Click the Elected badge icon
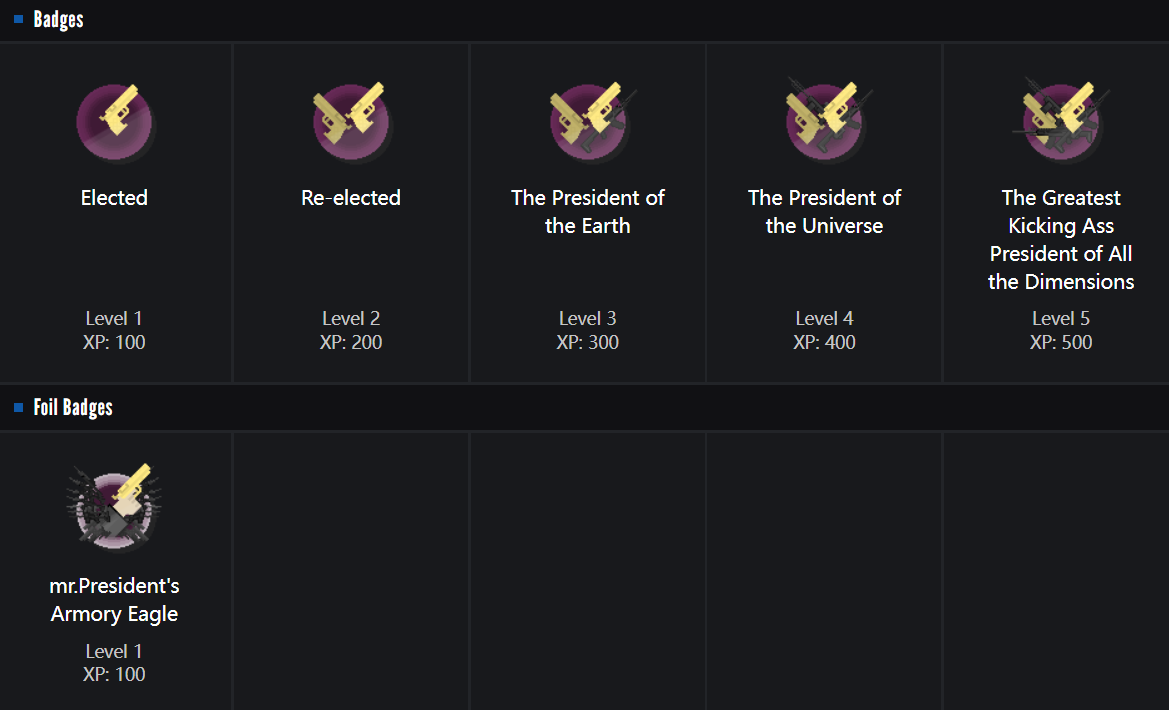This screenshot has height=710, width=1169. (114, 122)
